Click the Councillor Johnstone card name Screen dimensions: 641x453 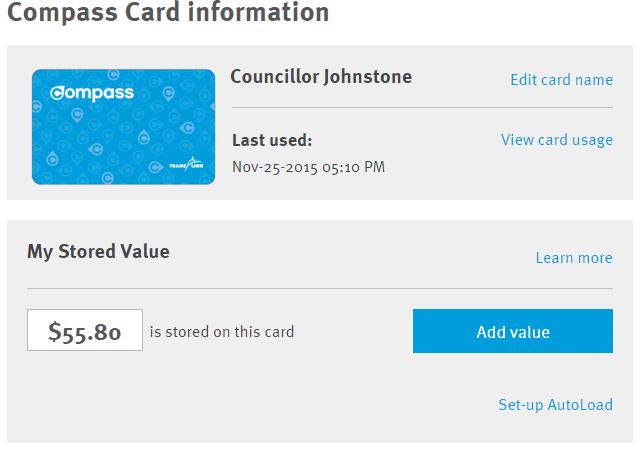pyautogui.click(x=321, y=77)
